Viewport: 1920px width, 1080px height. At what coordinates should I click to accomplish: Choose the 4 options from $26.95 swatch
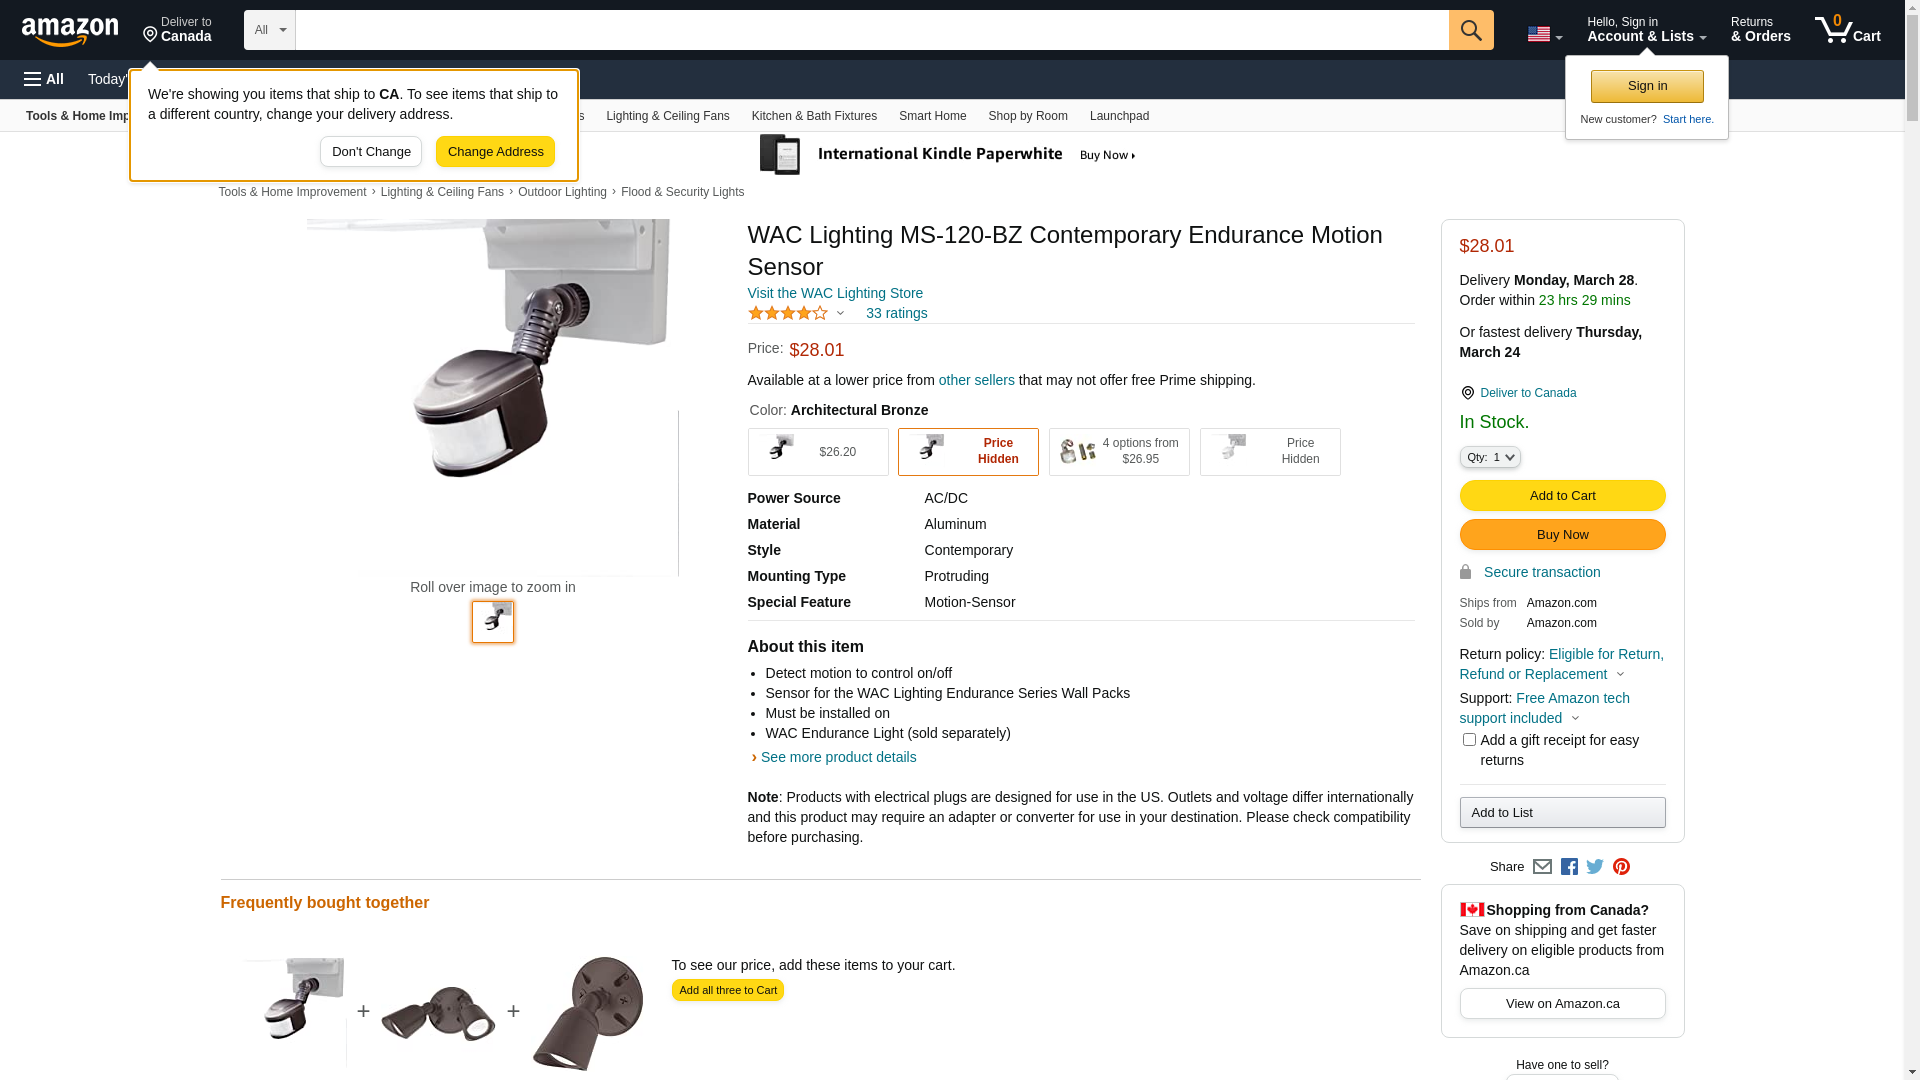coord(1119,452)
